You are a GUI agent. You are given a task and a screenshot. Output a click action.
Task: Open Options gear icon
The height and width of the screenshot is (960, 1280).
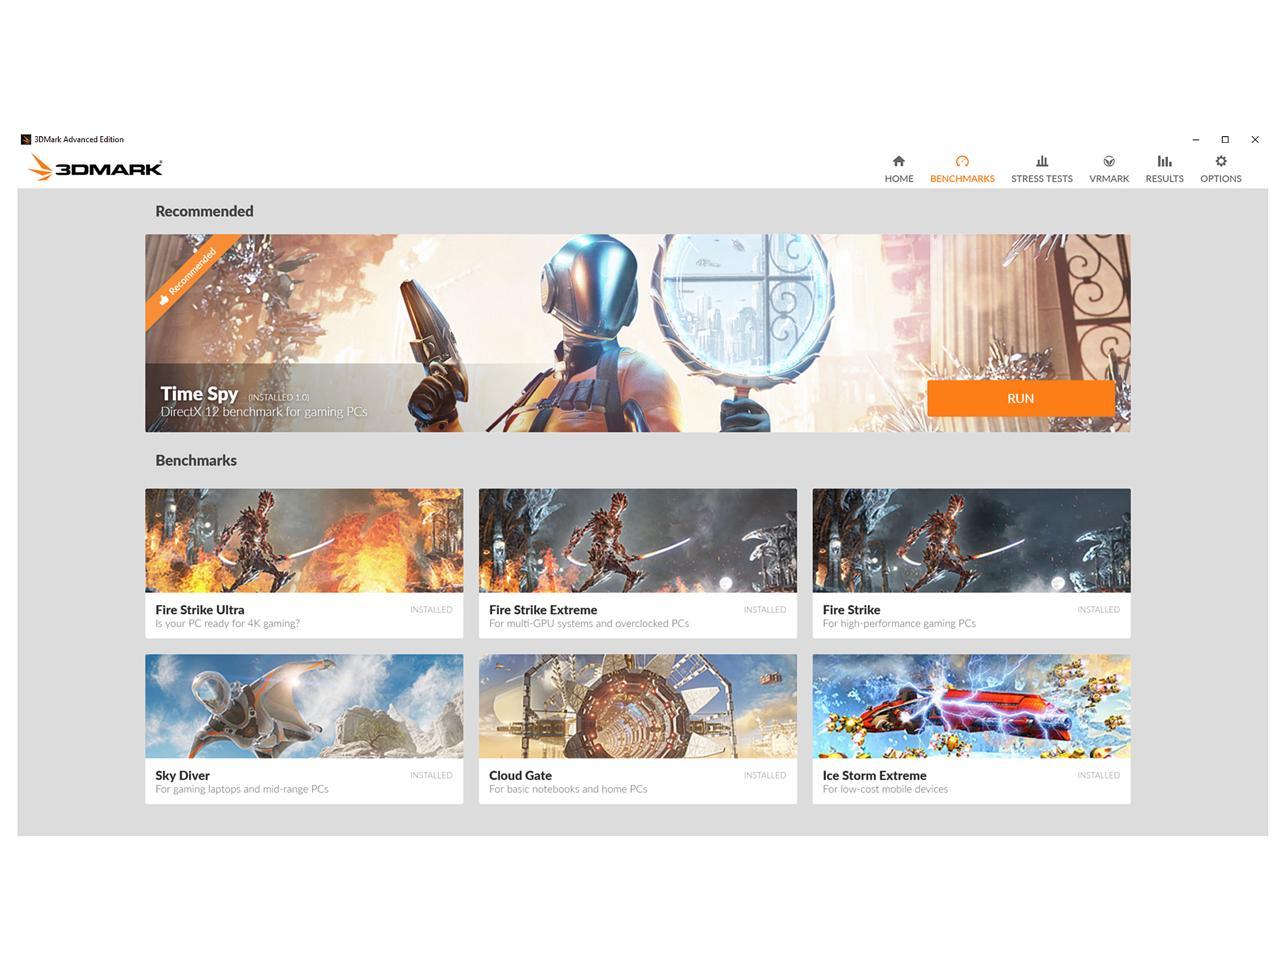tap(1220, 161)
